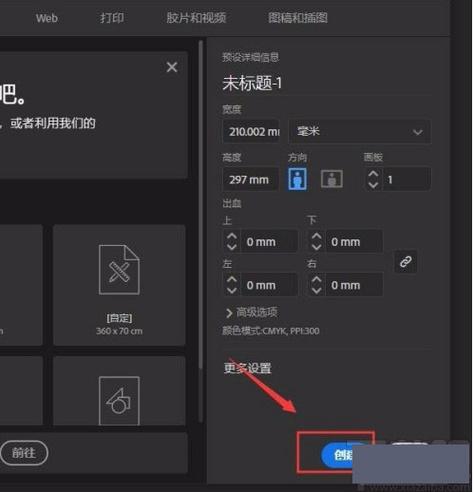
Task: Toggle the bleed link chain icon
Action: [x=406, y=262]
